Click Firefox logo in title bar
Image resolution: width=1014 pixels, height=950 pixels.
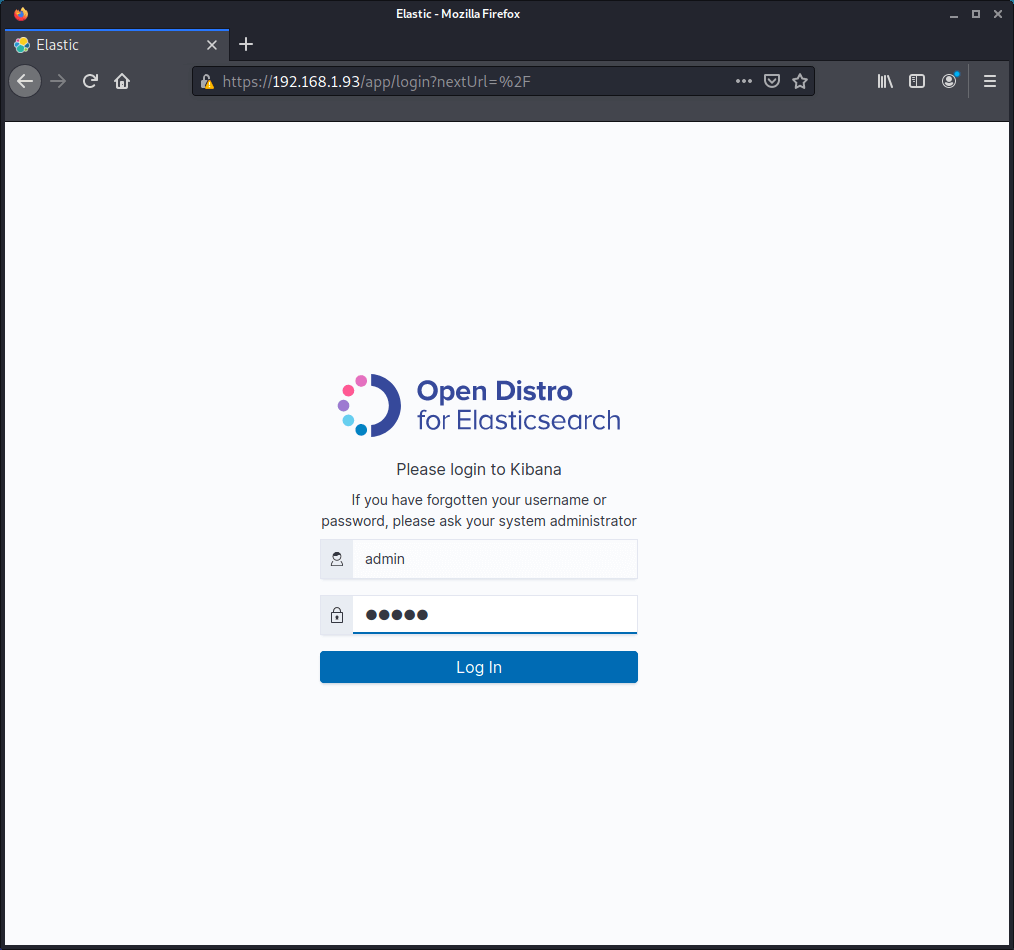click(21, 14)
